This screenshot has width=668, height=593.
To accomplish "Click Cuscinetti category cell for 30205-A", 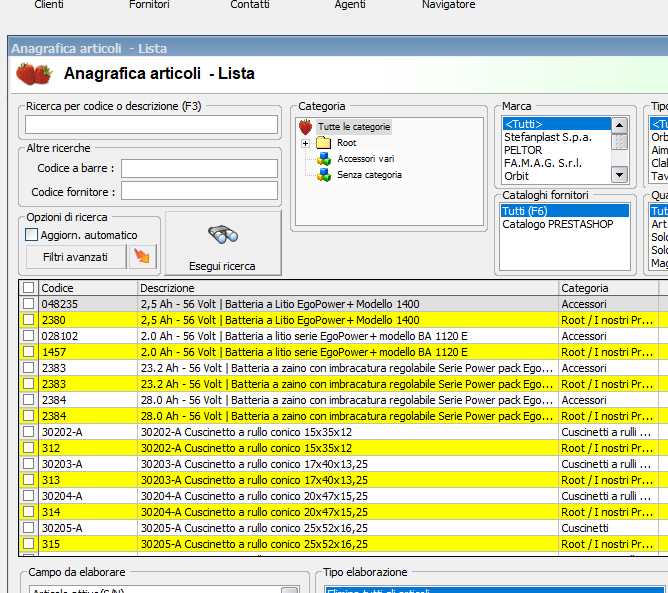I will pos(608,528).
